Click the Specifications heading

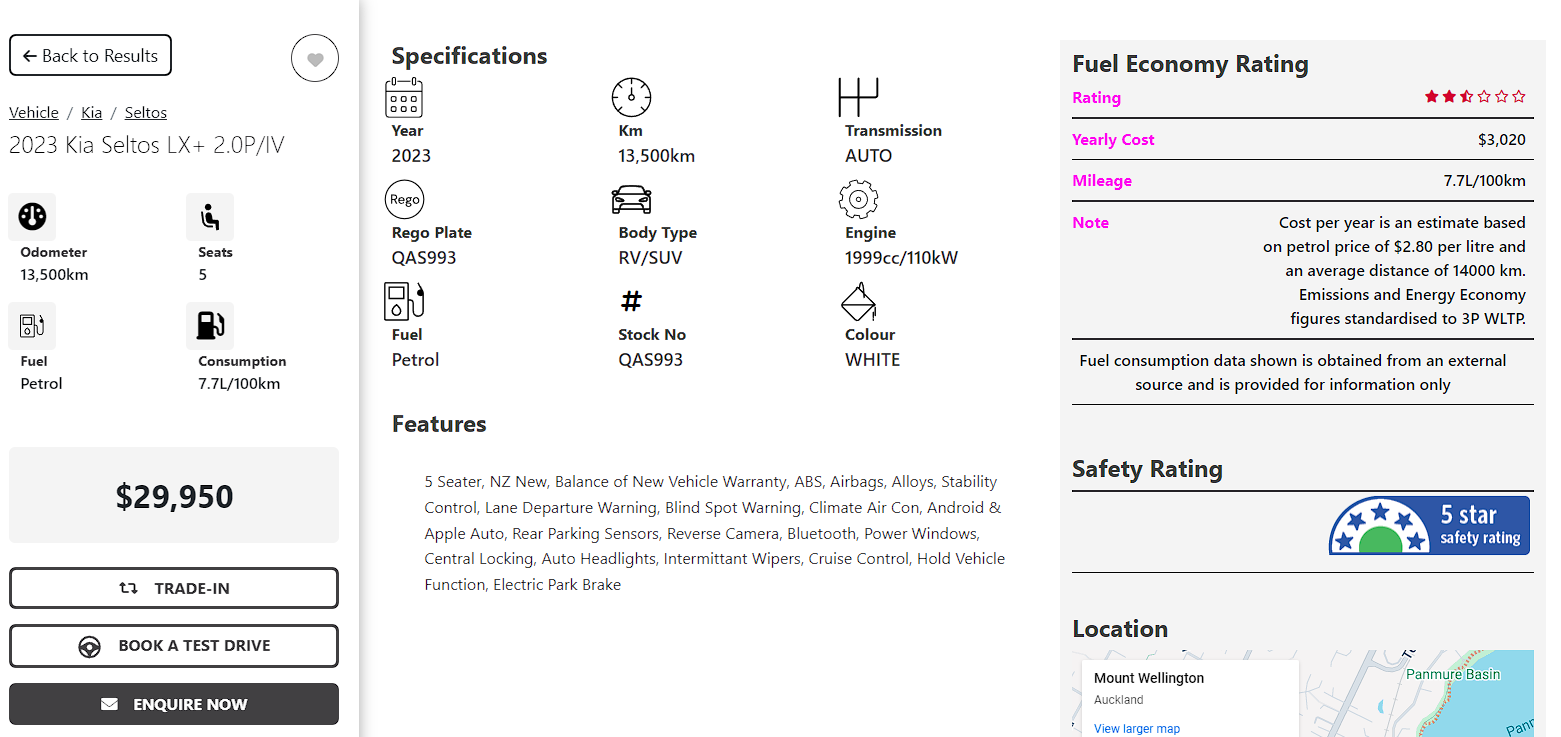469,56
